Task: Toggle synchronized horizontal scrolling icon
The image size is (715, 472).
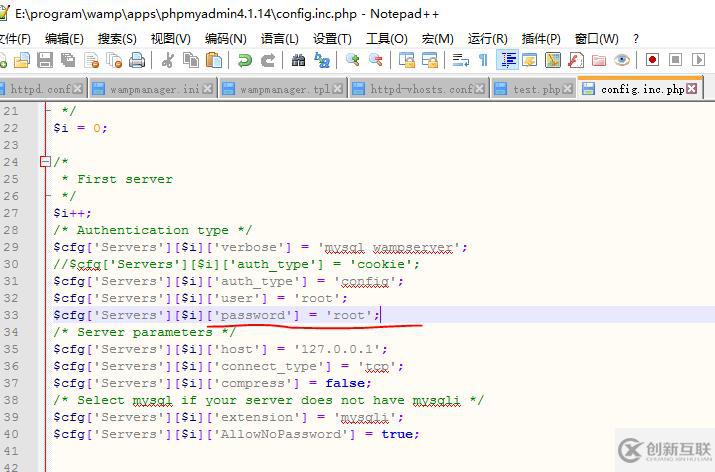Action: pyautogui.click(x=430, y=60)
